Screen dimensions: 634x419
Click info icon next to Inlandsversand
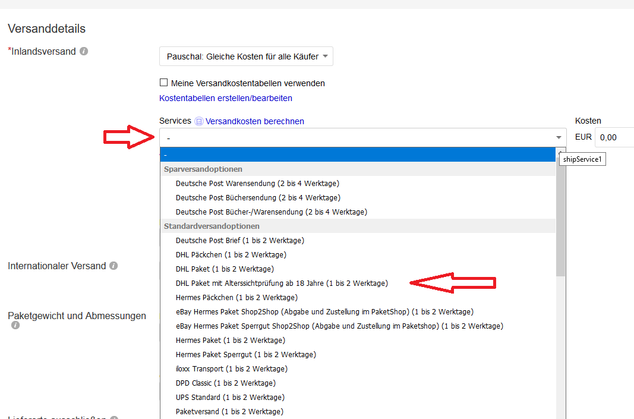coord(84,50)
